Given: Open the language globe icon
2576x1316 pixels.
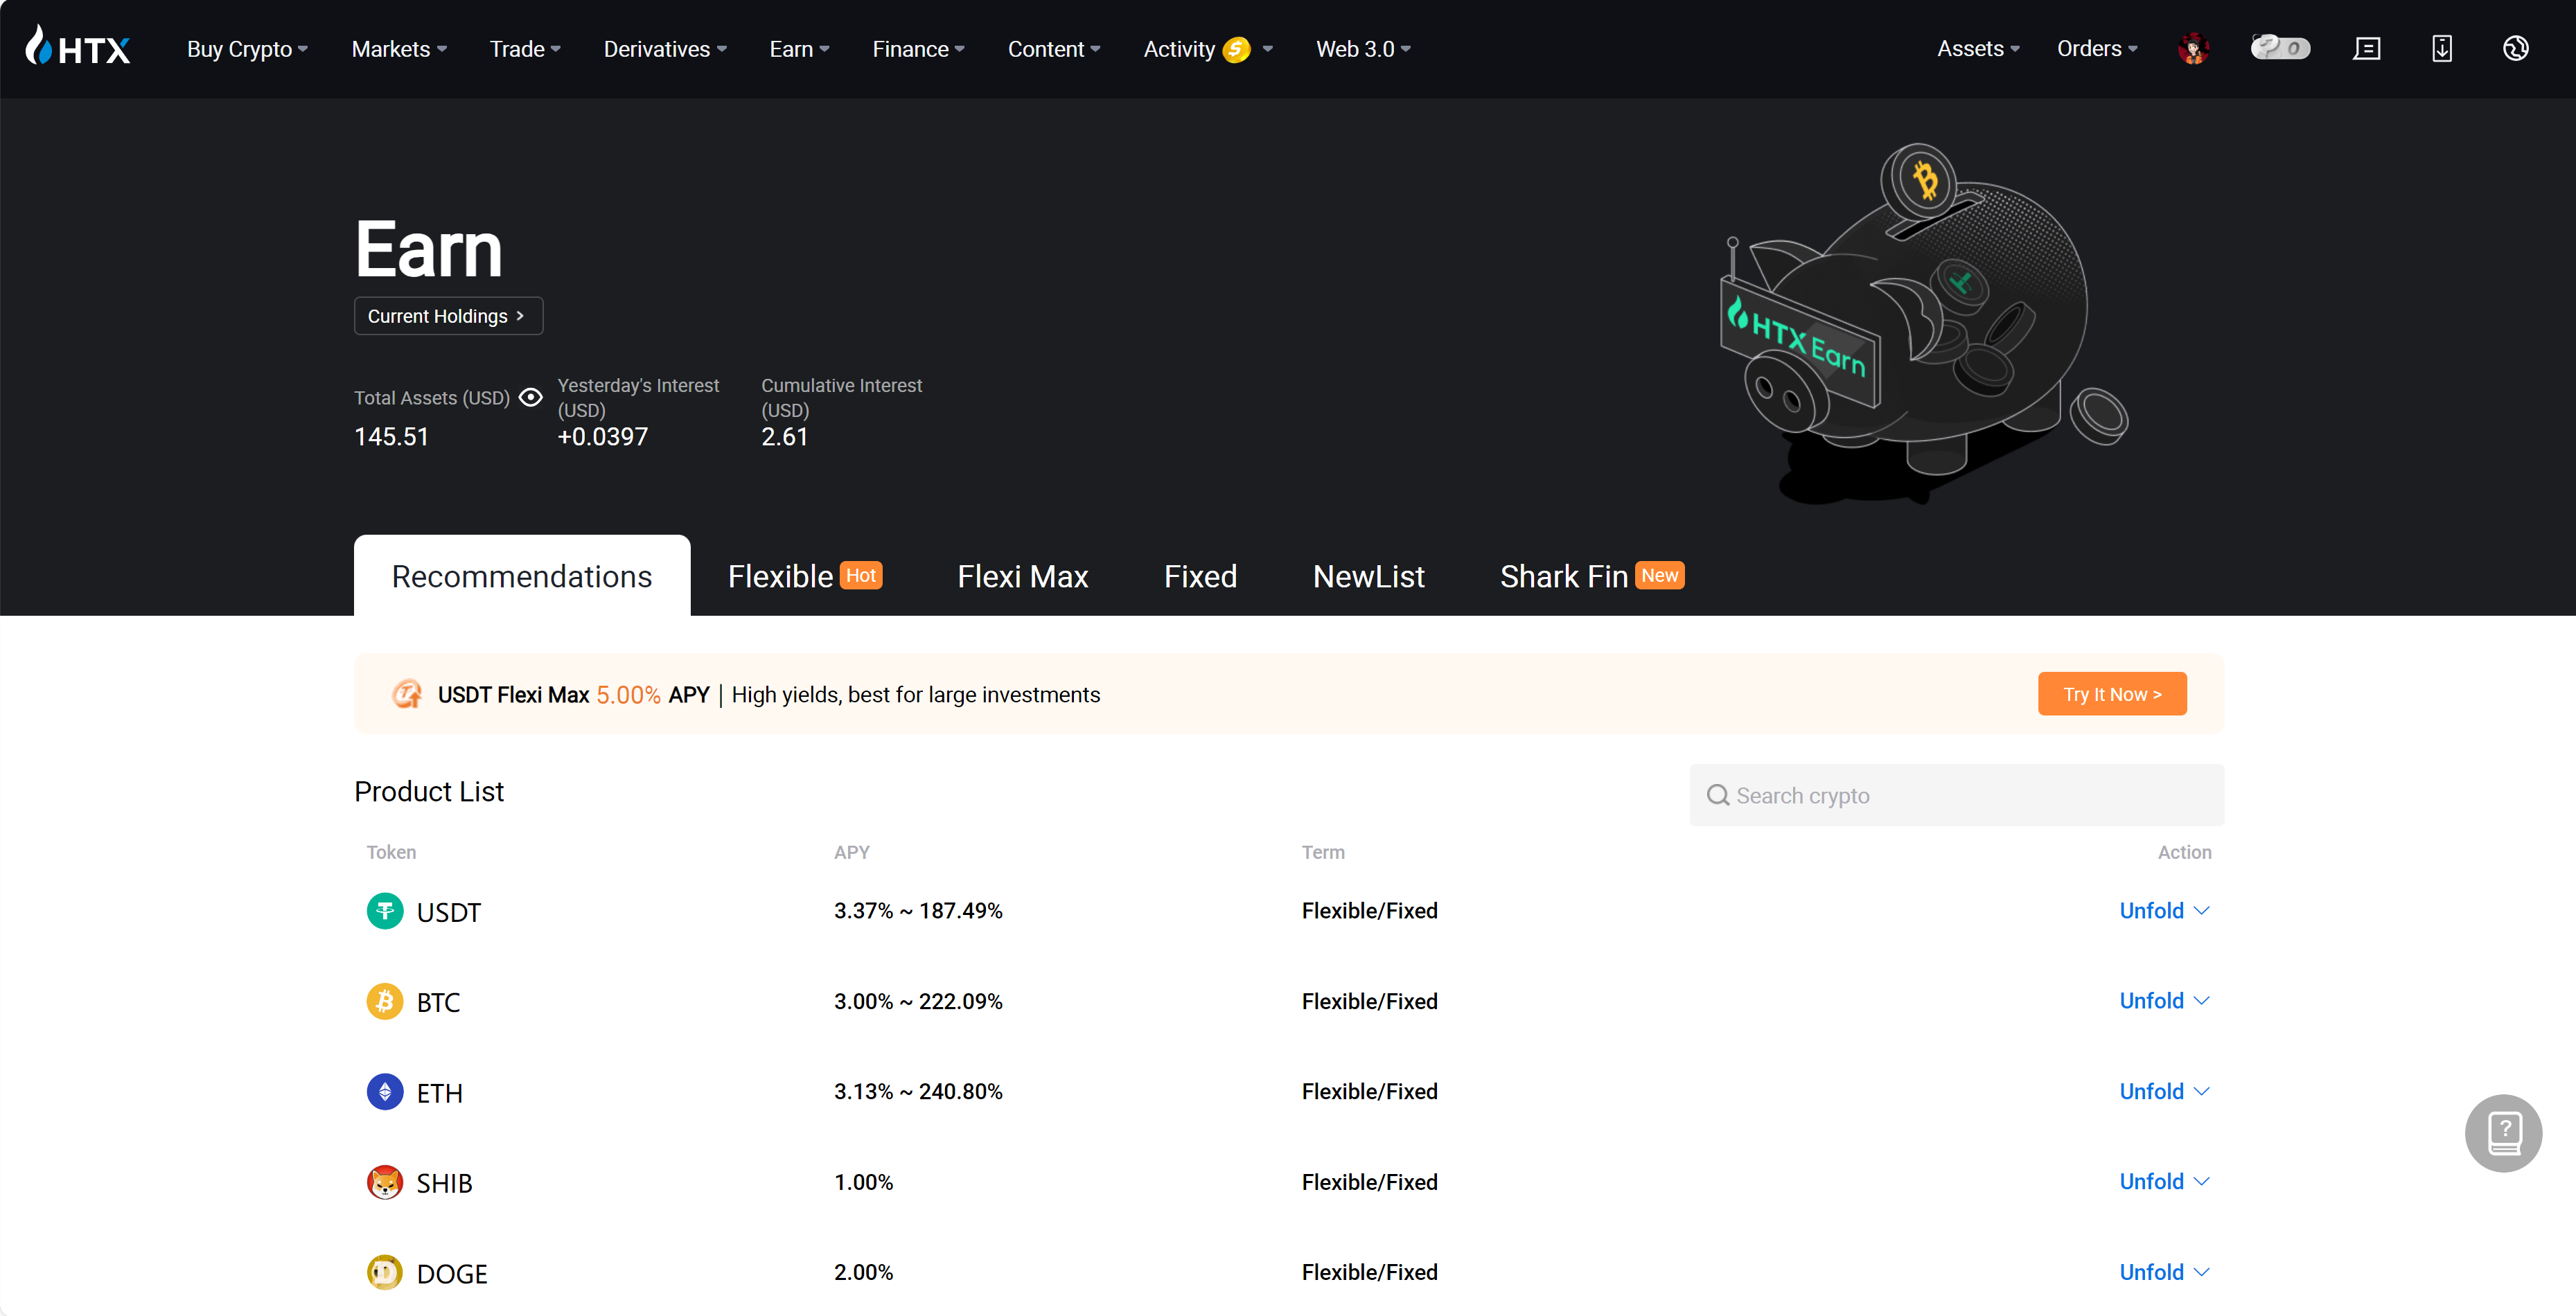Looking at the screenshot, I should tap(2515, 48).
